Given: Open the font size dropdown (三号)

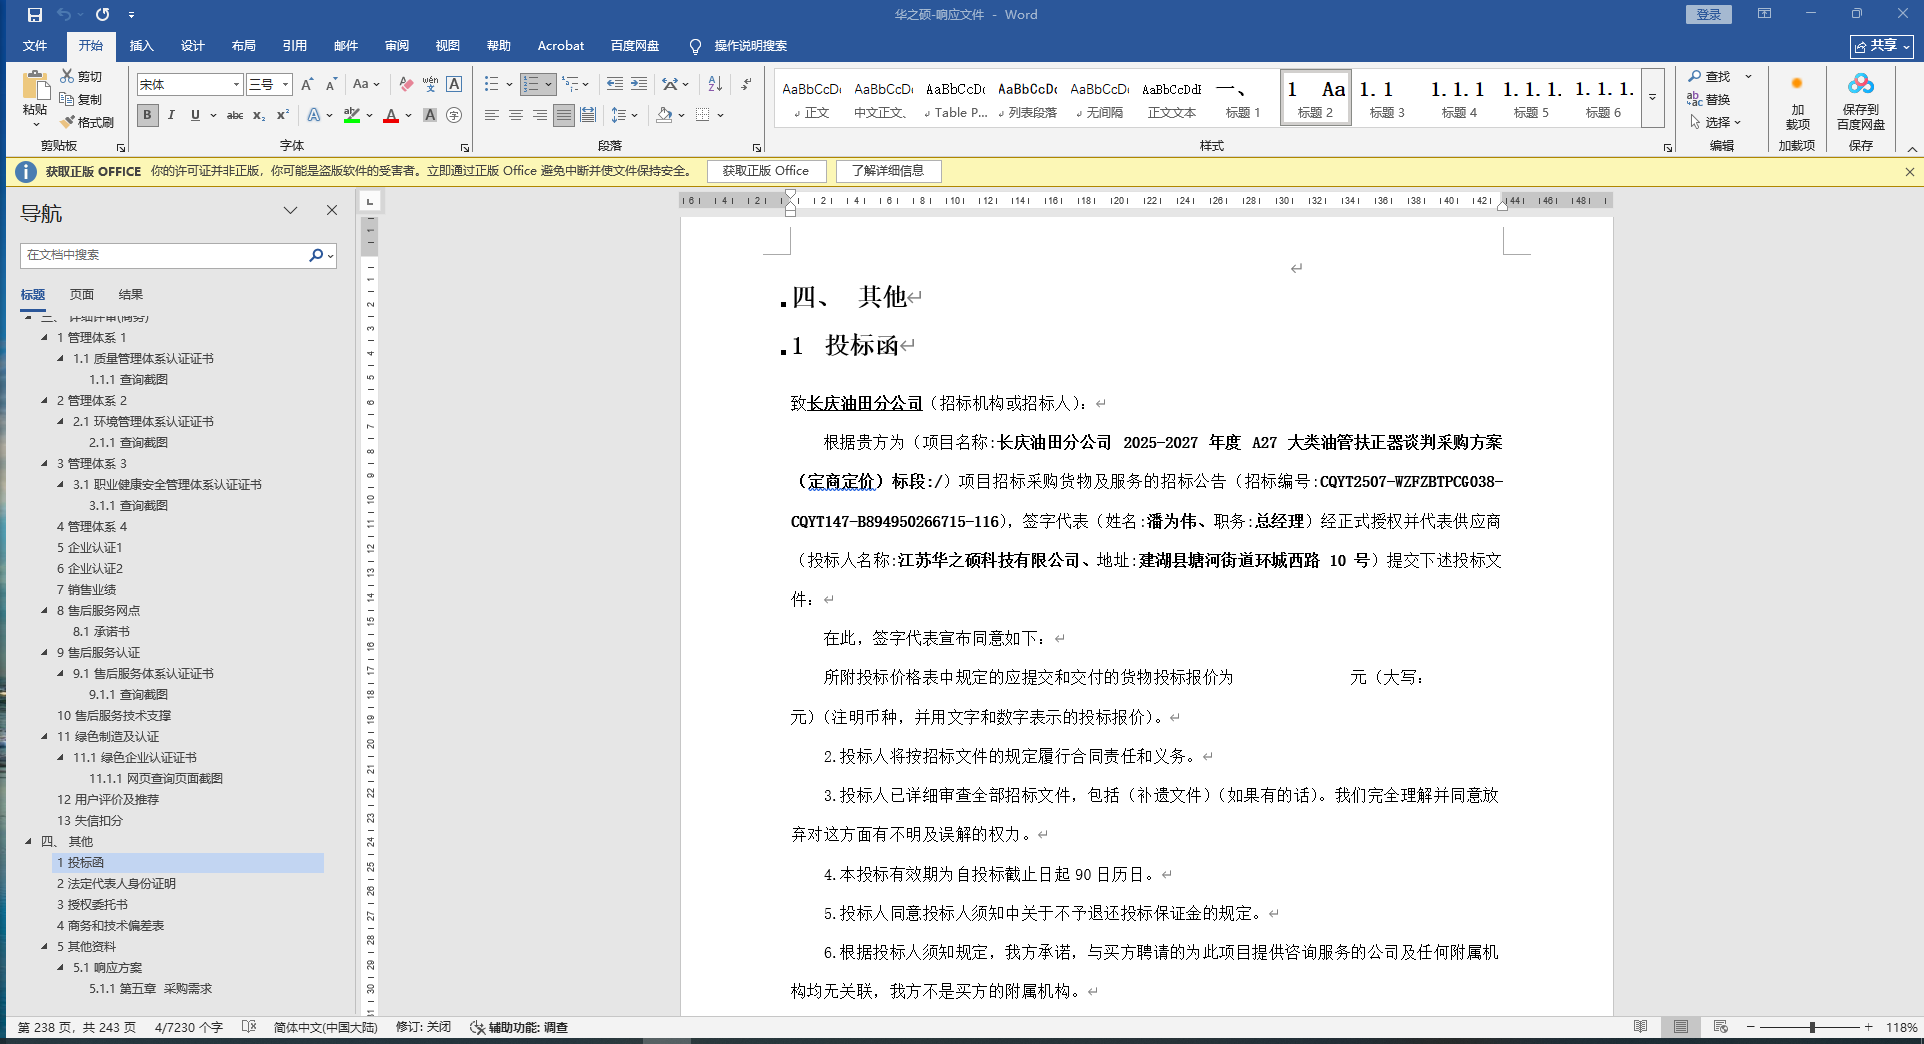Looking at the screenshot, I should click(285, 85).
